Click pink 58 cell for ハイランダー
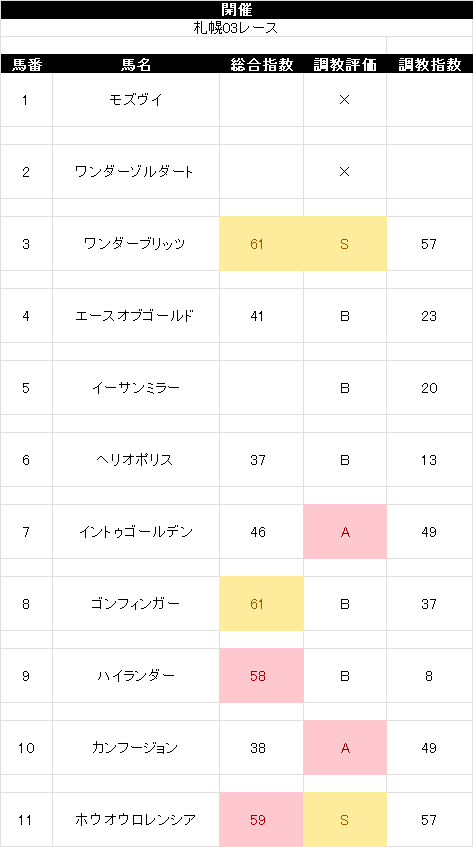Screen dimensions: 473x847 (x=261, y=676)
